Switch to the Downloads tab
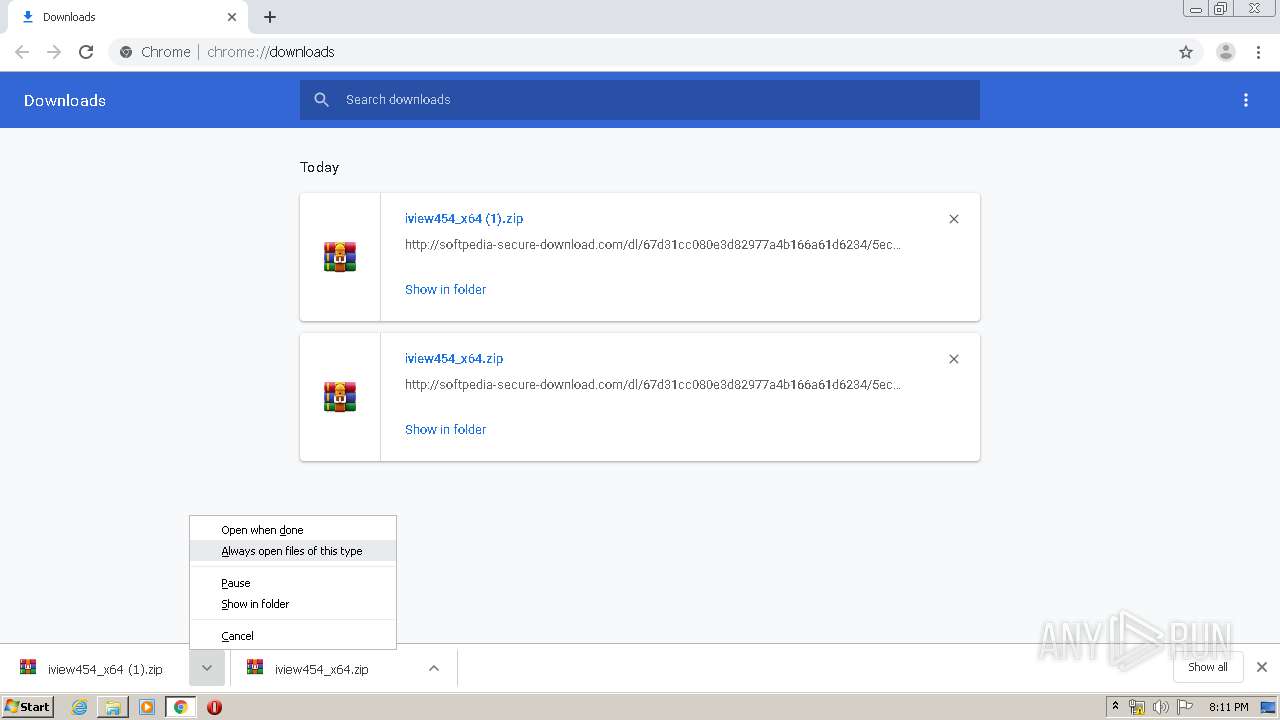 pyautogui.click(x=126, y=17)
